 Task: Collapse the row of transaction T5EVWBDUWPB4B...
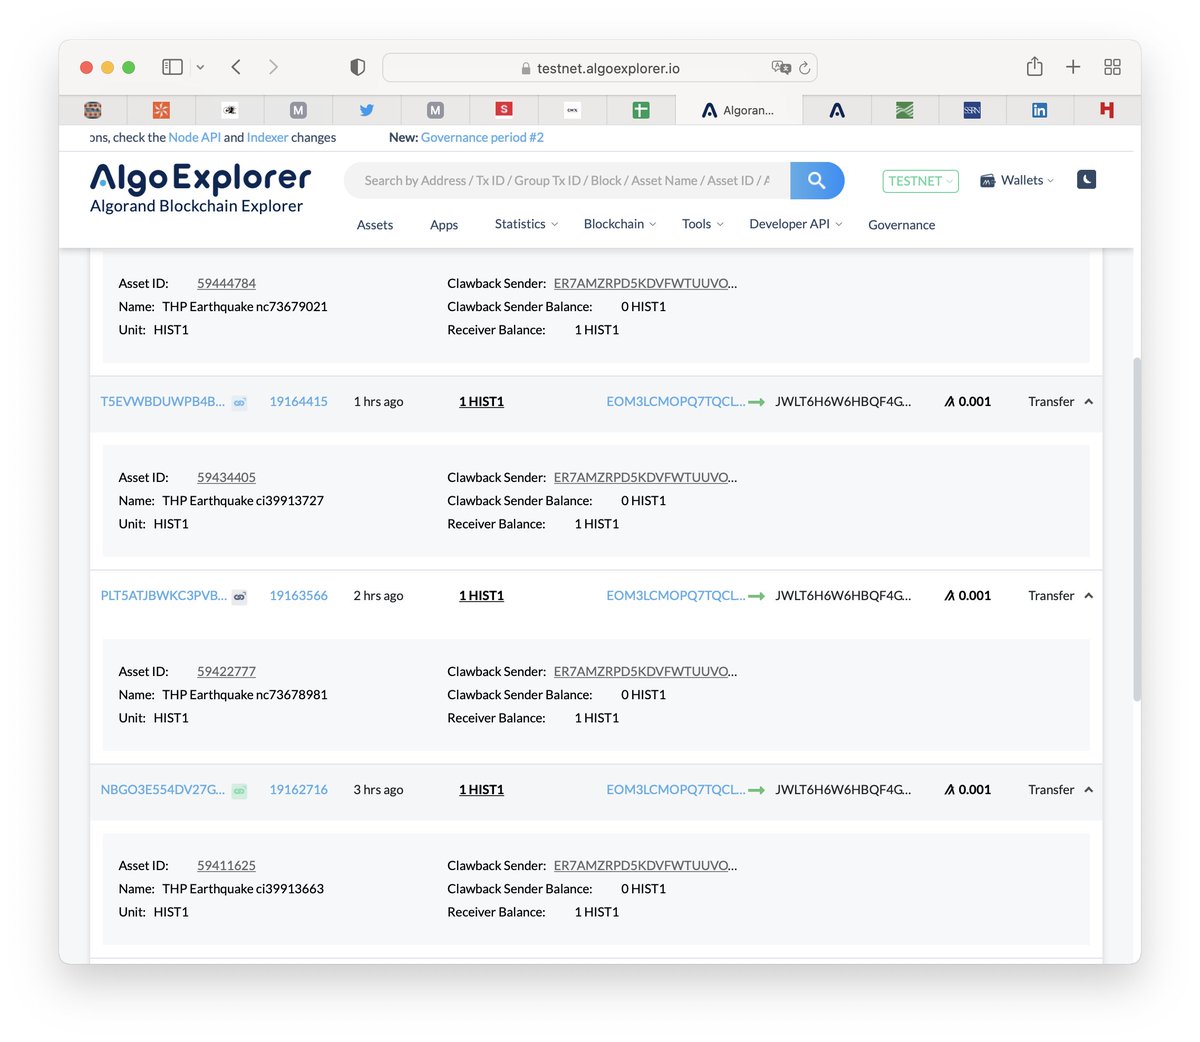pos(1089,401)
